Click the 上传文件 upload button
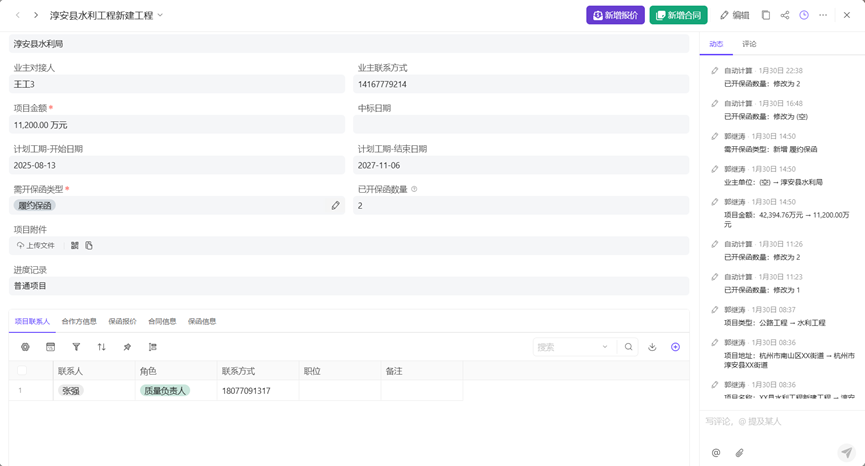 click(x=36, y=245)
